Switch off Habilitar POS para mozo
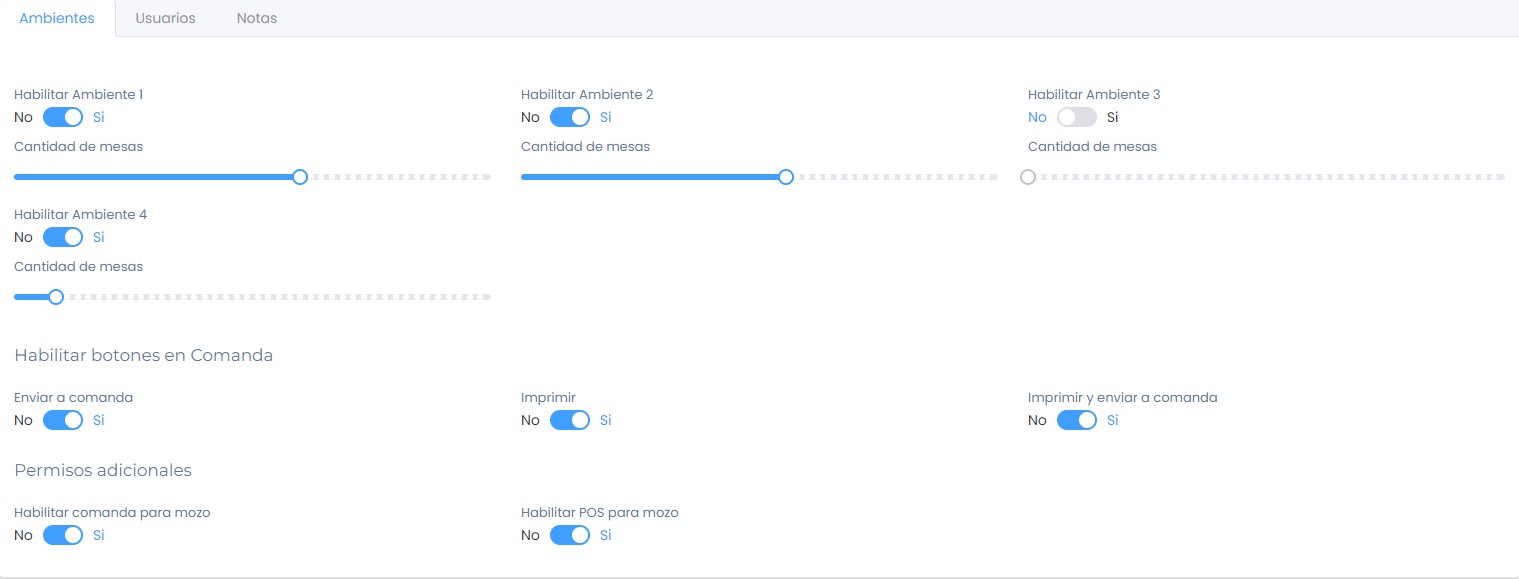 point(569,536)
